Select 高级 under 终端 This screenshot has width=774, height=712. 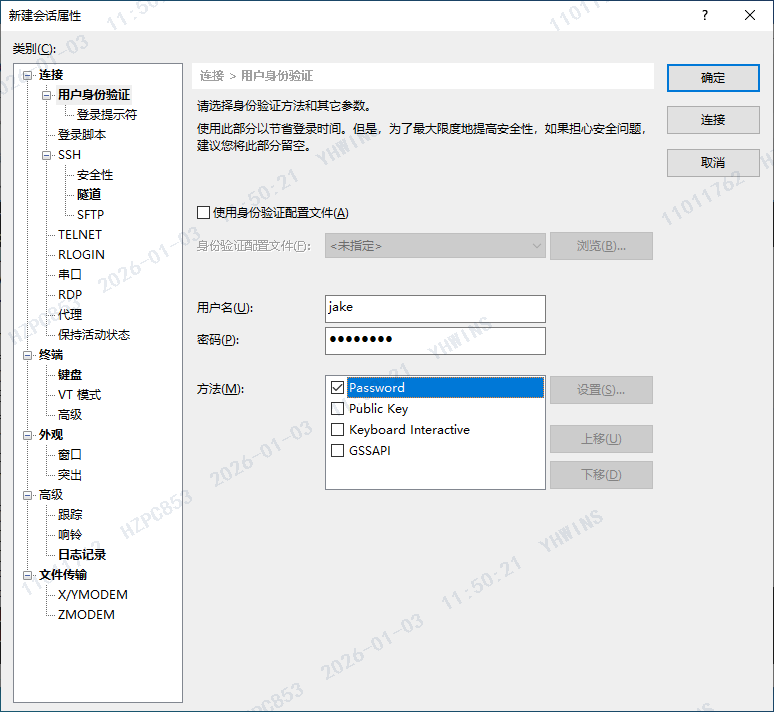tap(70, 415)
